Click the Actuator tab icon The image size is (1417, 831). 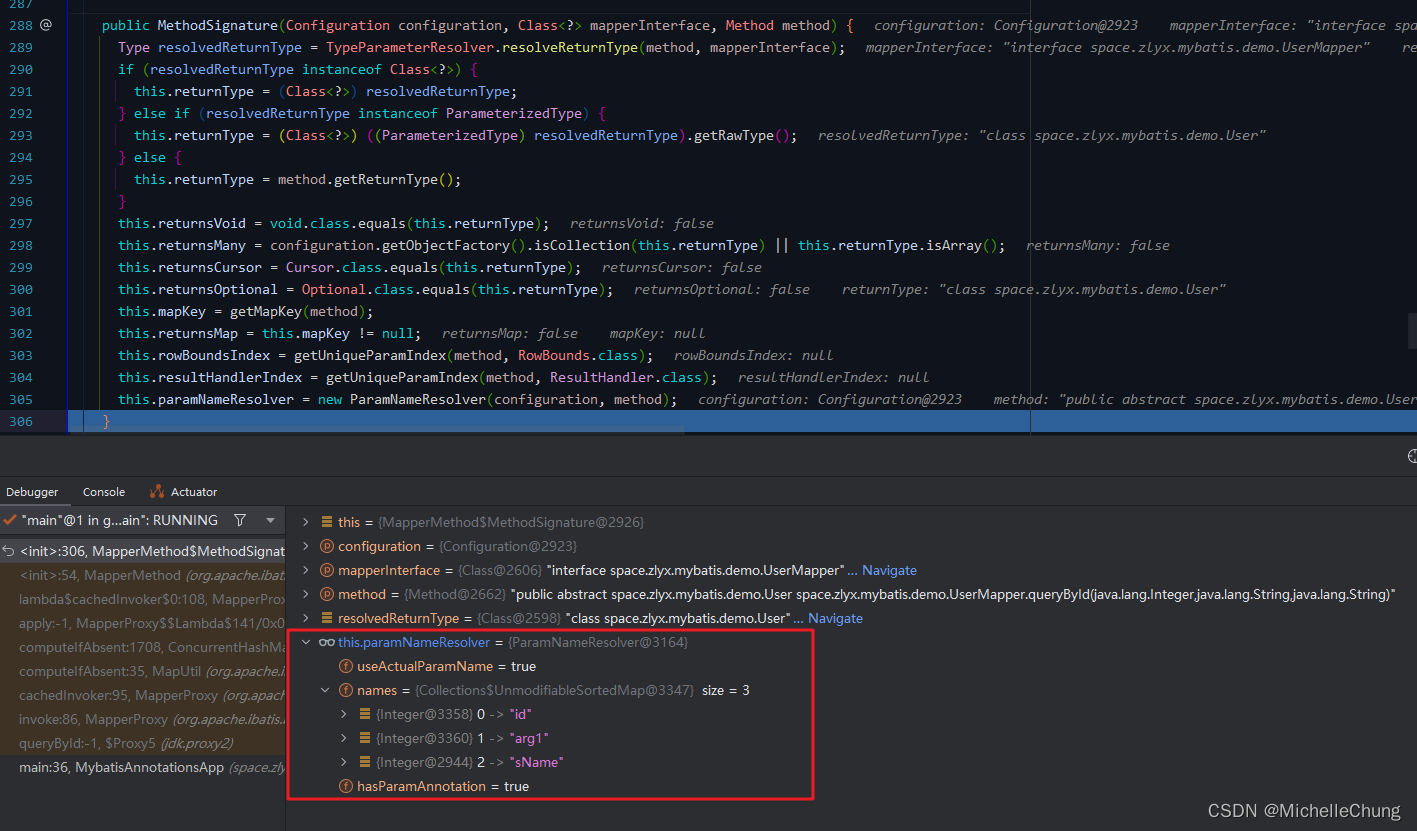(156, 491)
